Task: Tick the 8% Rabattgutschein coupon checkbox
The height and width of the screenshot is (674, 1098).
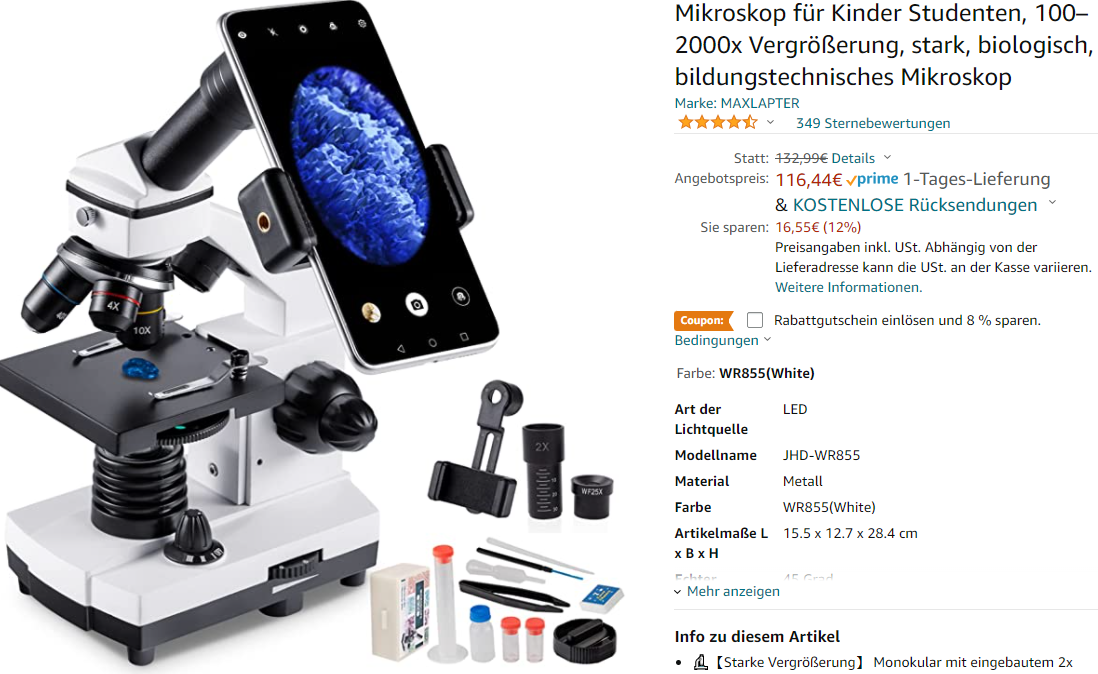Action: 754,320
